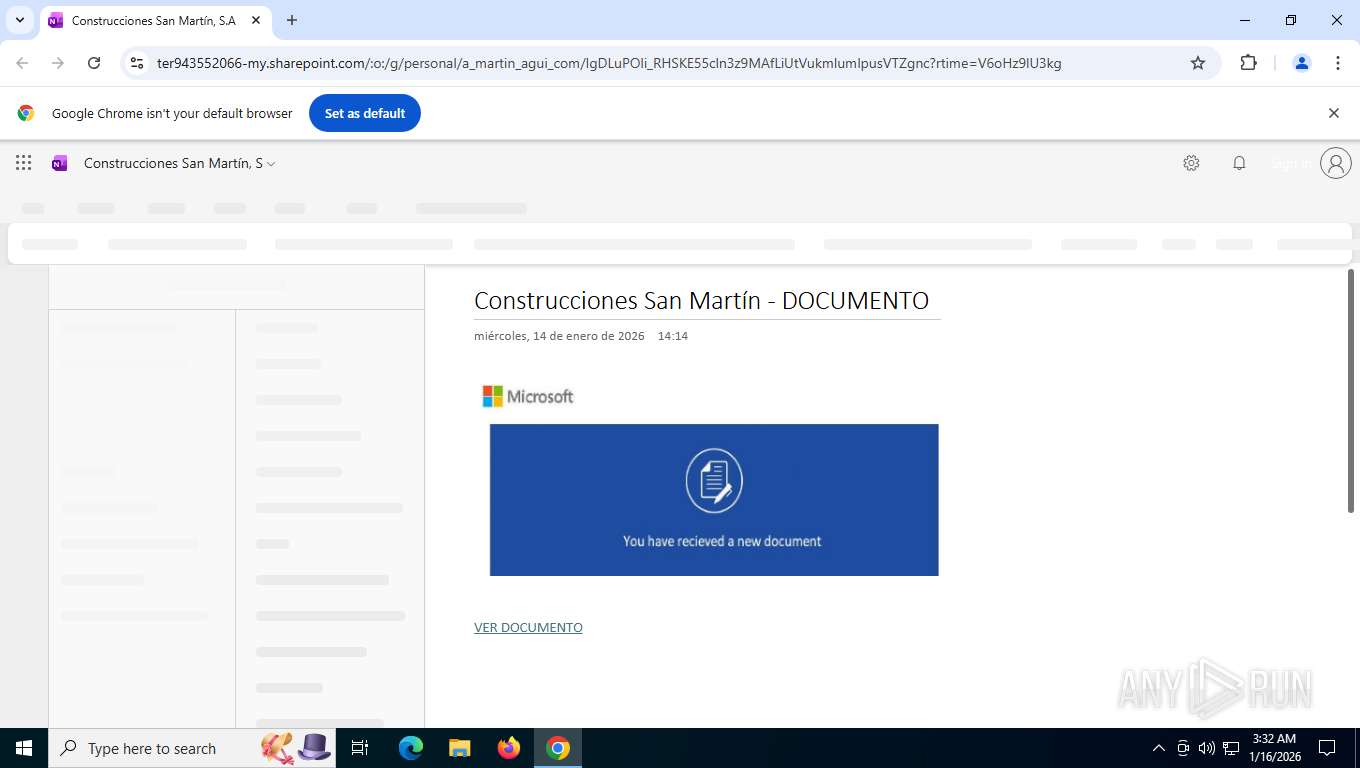1360x768 pixels.
Task: Open the volume speaker tray icon
Action: (1206, 748)
